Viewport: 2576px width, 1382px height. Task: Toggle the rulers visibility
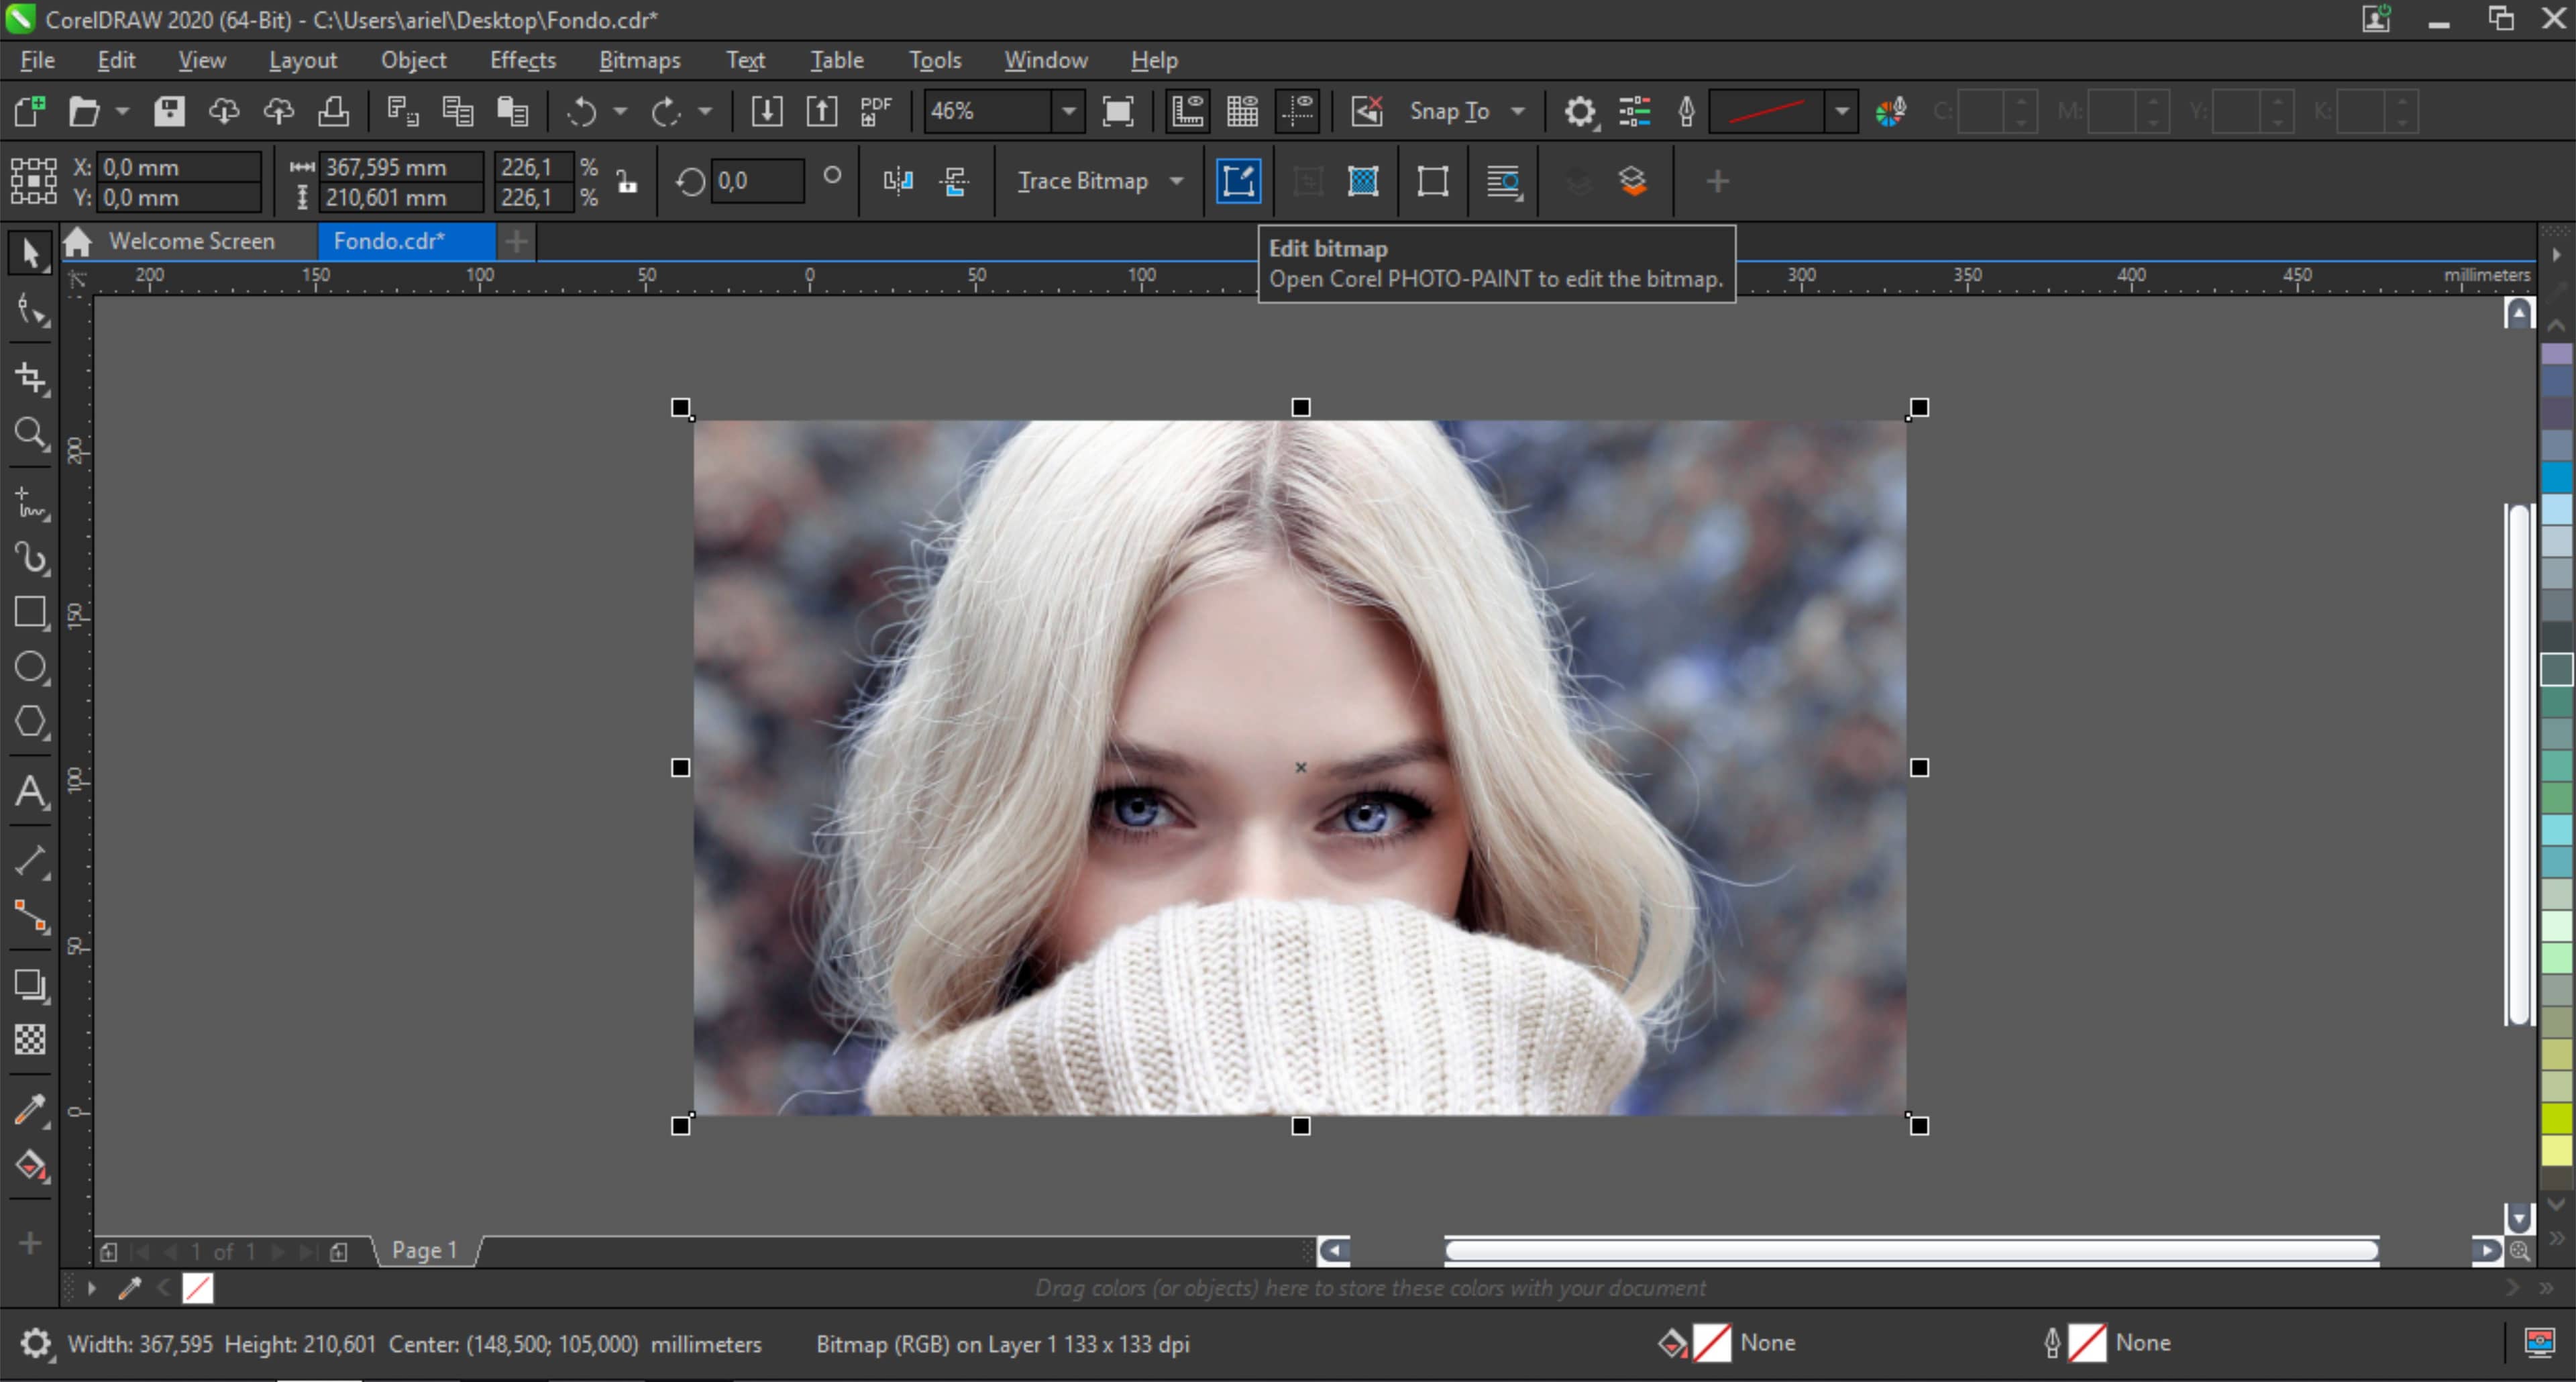click(x=1188, y=111)
